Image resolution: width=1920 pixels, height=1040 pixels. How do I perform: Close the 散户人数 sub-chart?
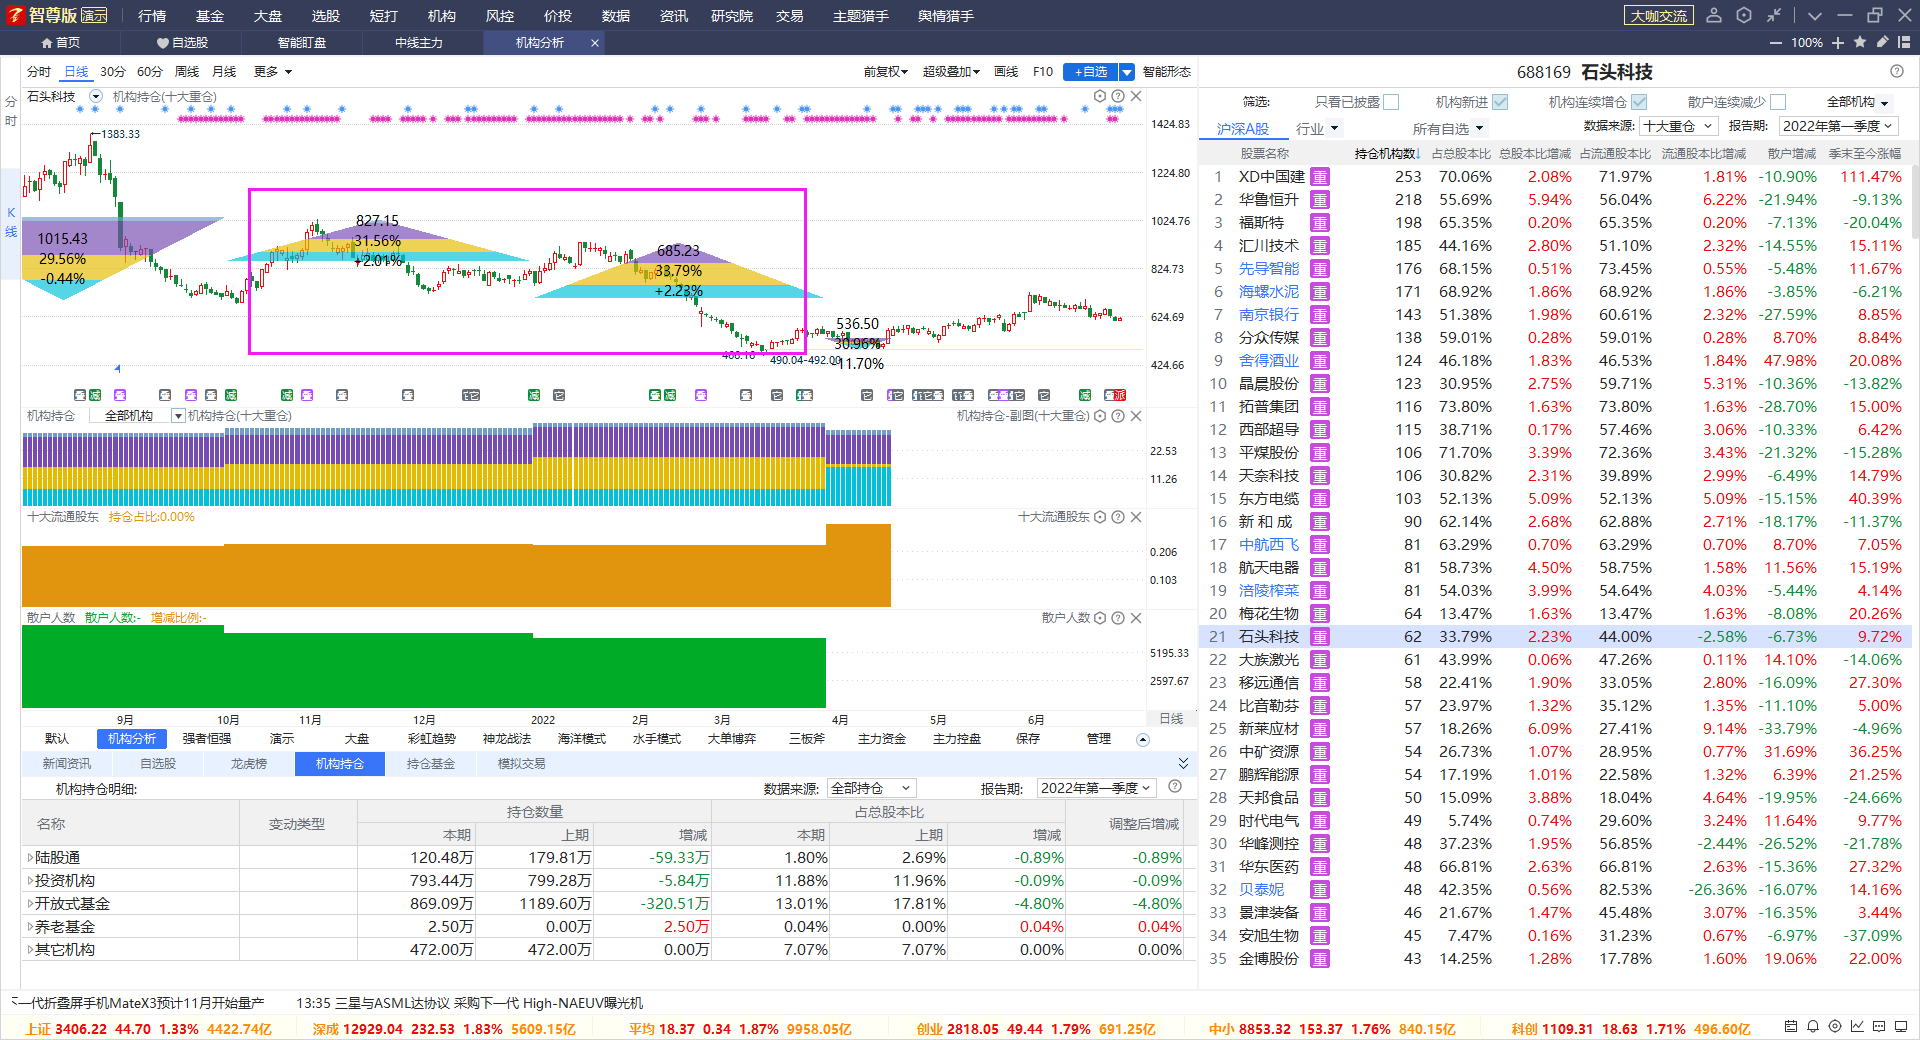pyautogui.click(x=1136, y=618)
